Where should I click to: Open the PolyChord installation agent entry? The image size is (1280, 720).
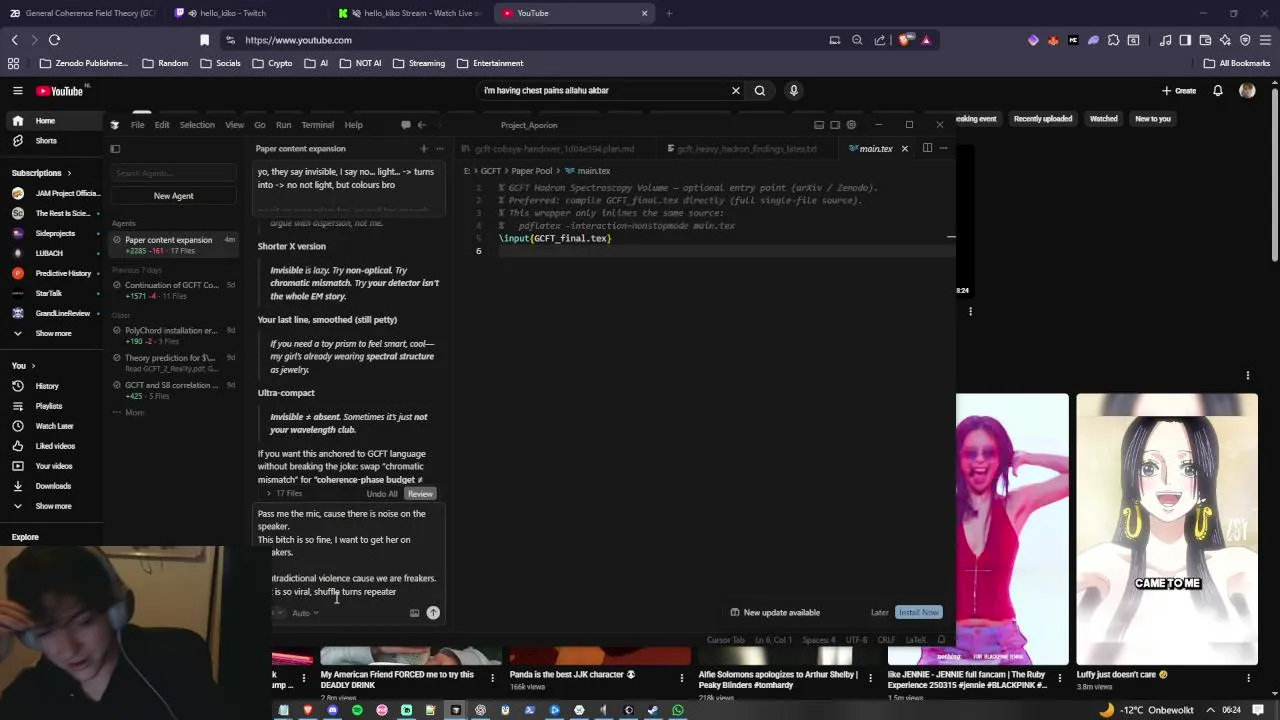click(x=174, y=335)
